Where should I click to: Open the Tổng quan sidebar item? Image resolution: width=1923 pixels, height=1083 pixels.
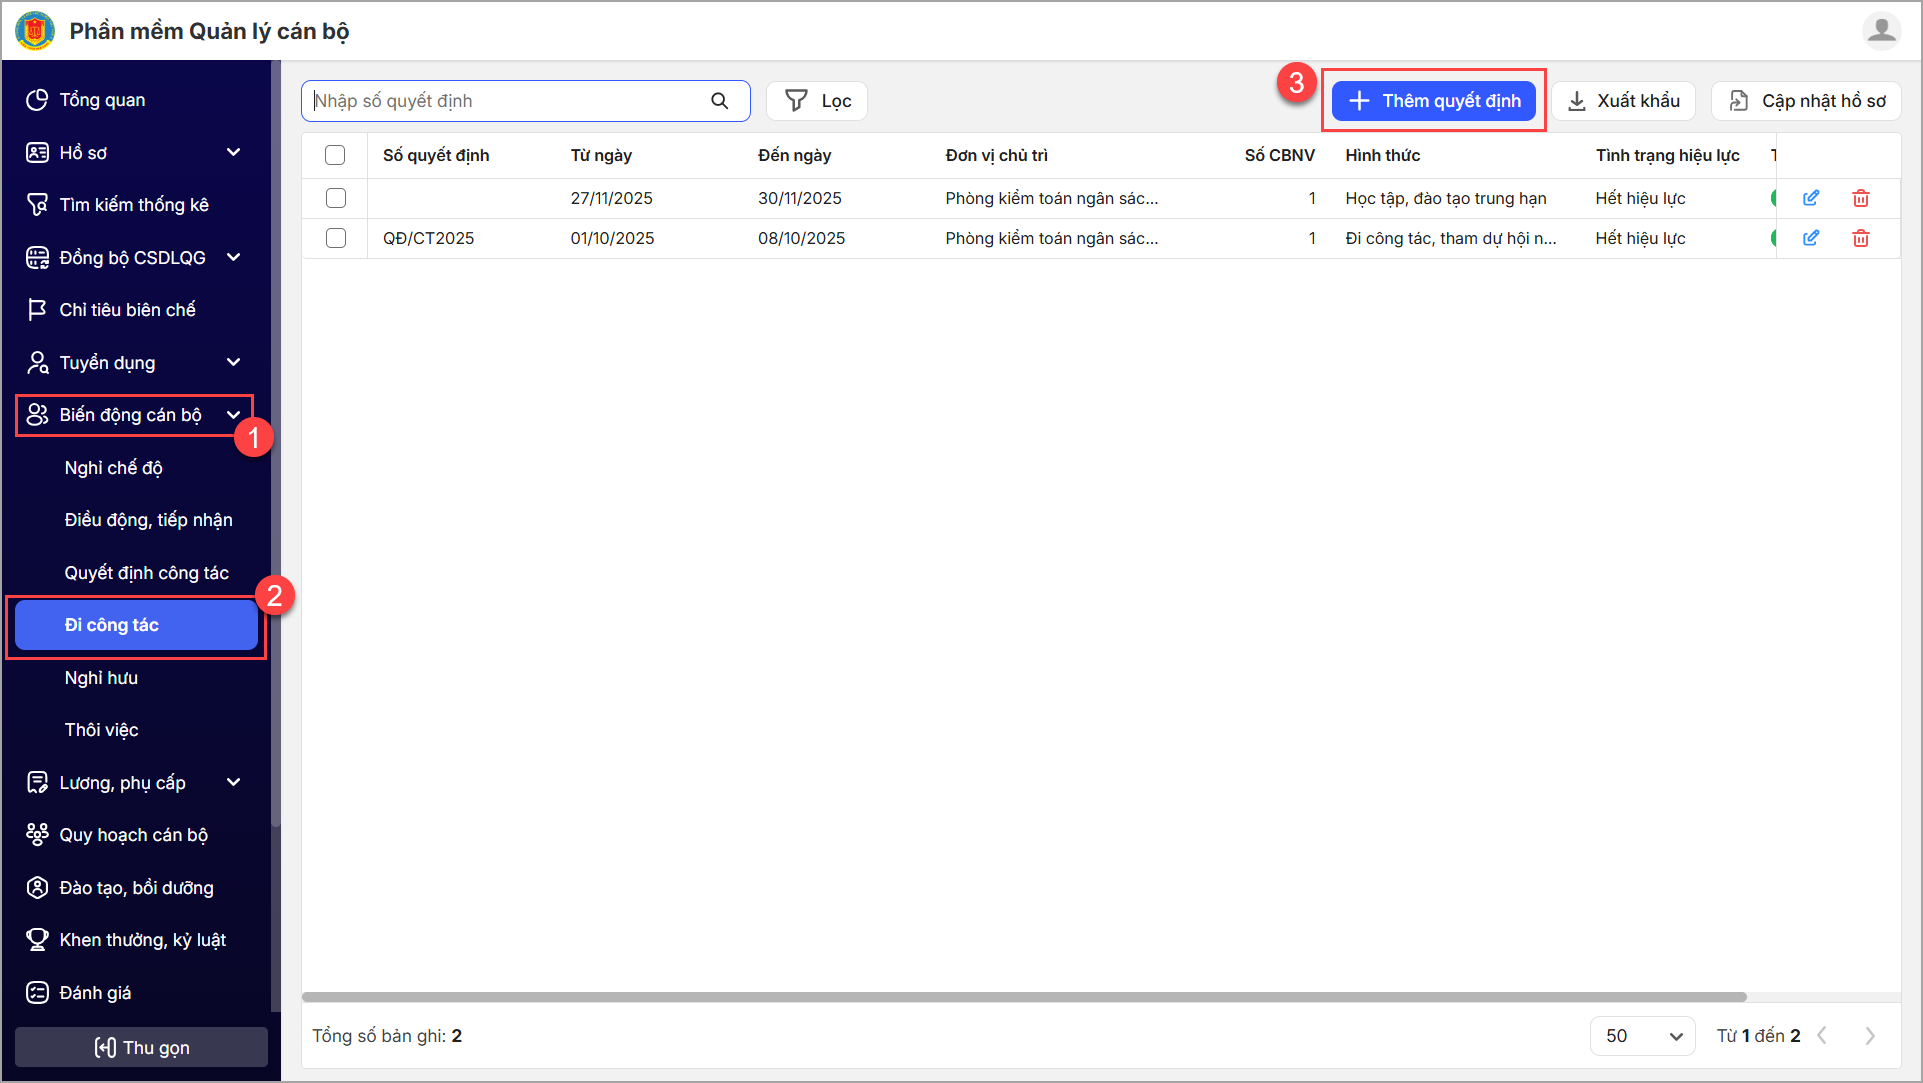[x=102, y=100]
